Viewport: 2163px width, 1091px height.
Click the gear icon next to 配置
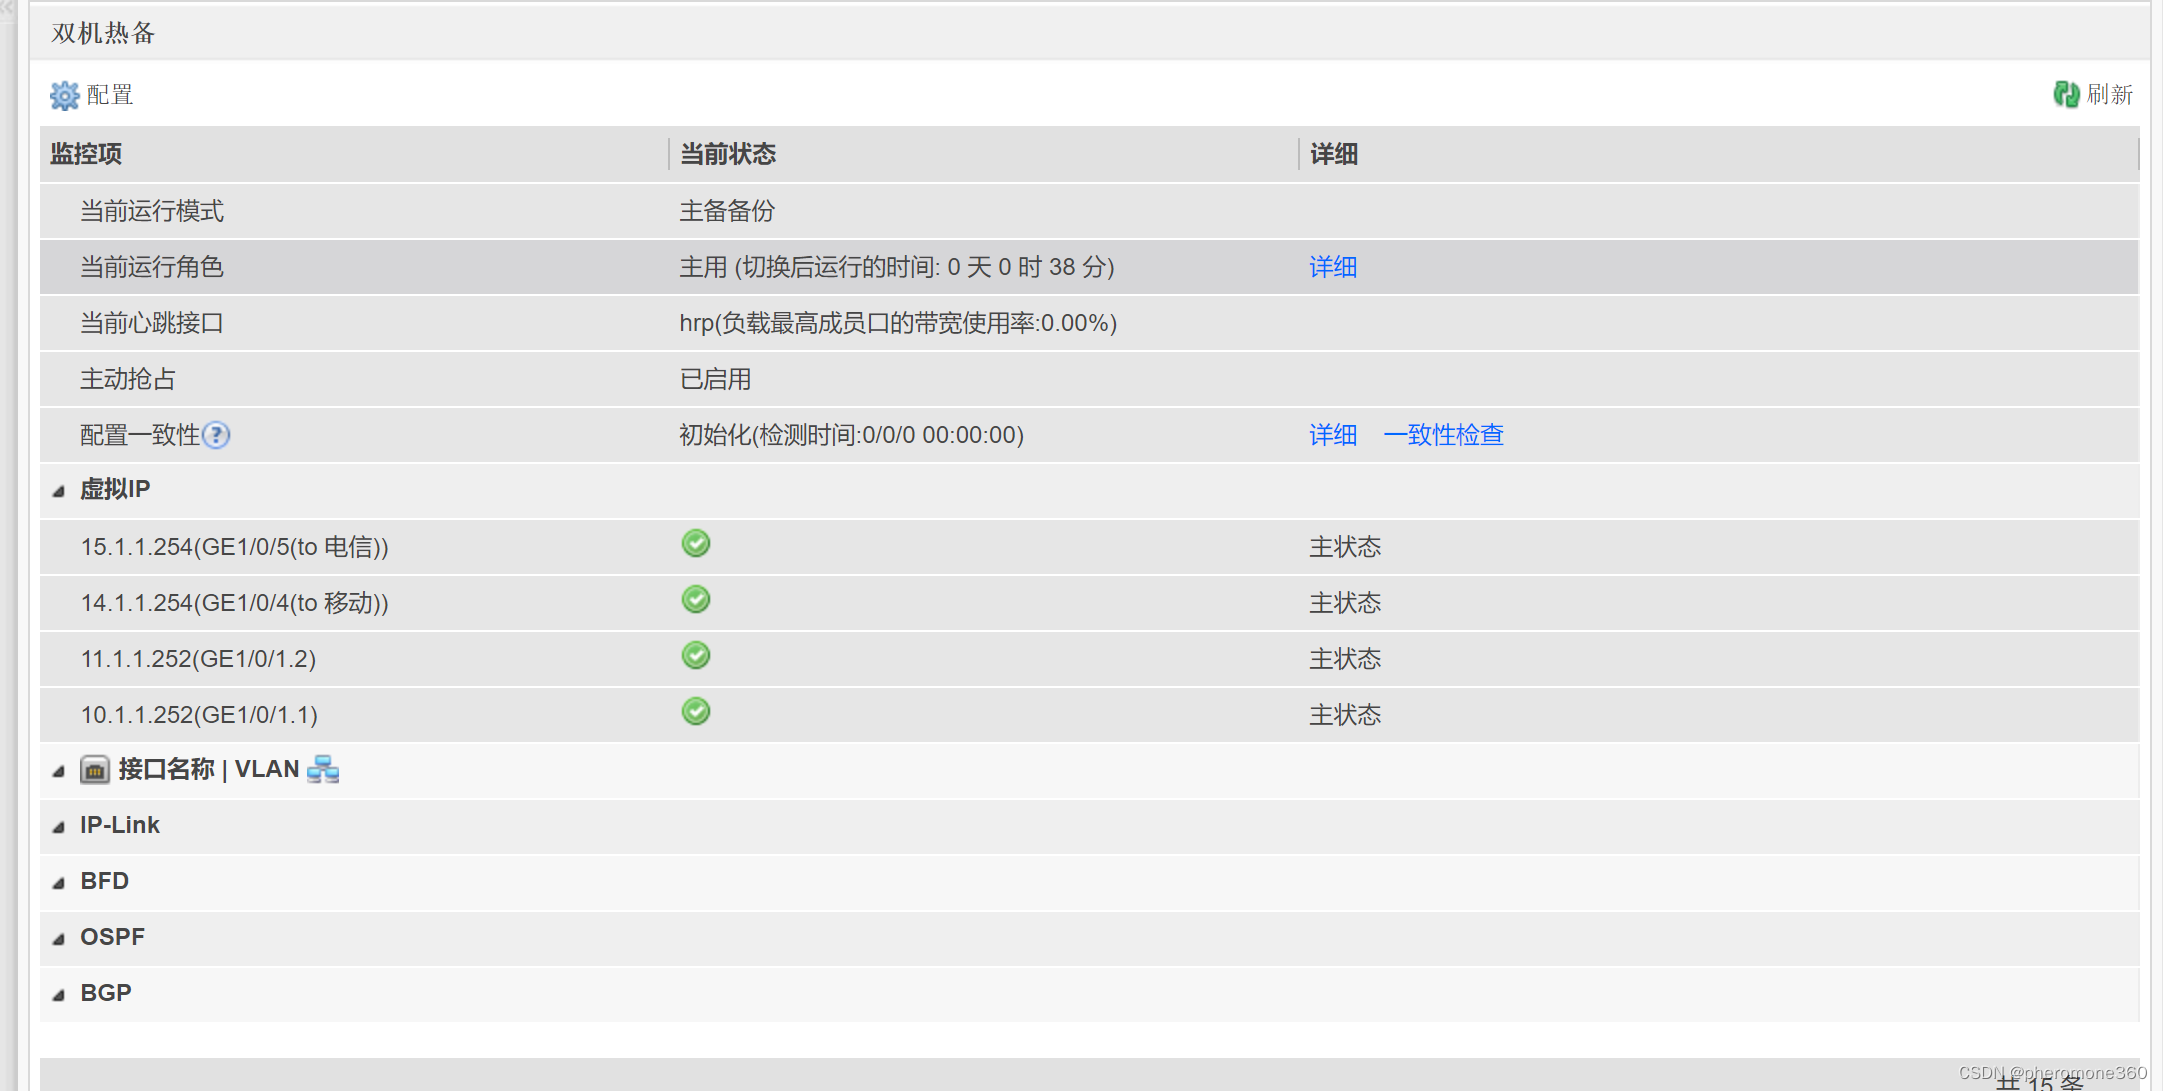[65, 95]
